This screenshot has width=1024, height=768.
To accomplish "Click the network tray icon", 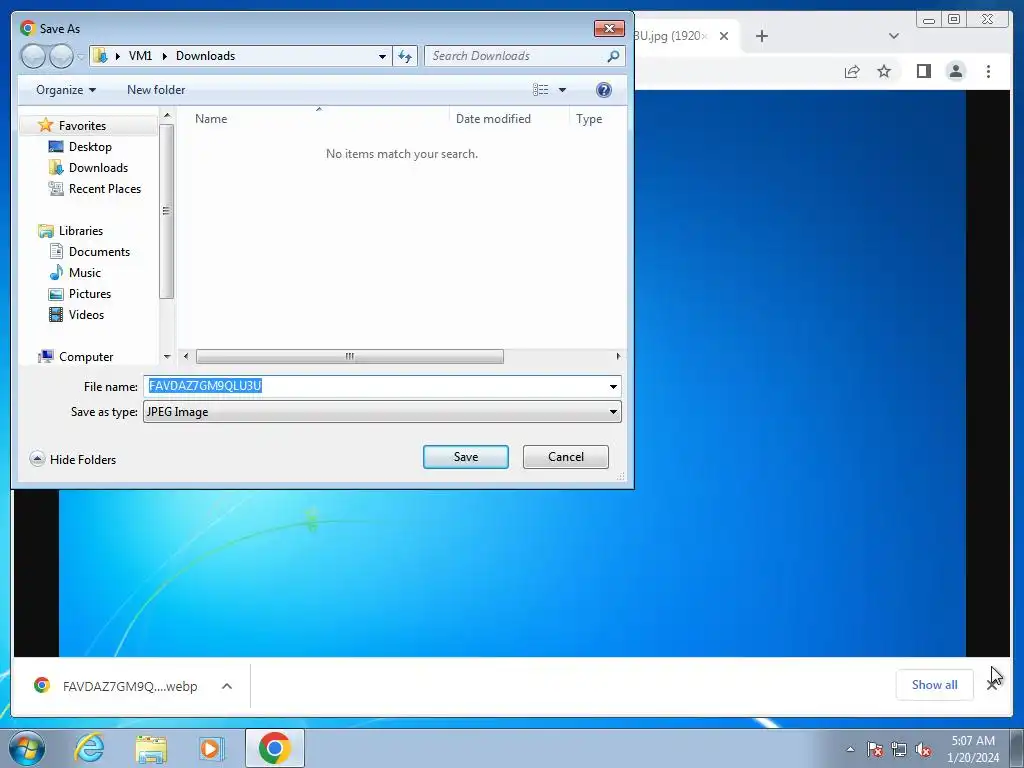I will coord(899,749).
